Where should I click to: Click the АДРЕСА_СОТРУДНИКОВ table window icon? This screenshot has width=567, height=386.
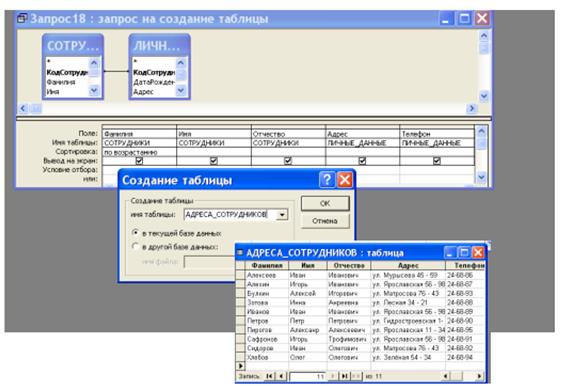pos(240,253)
